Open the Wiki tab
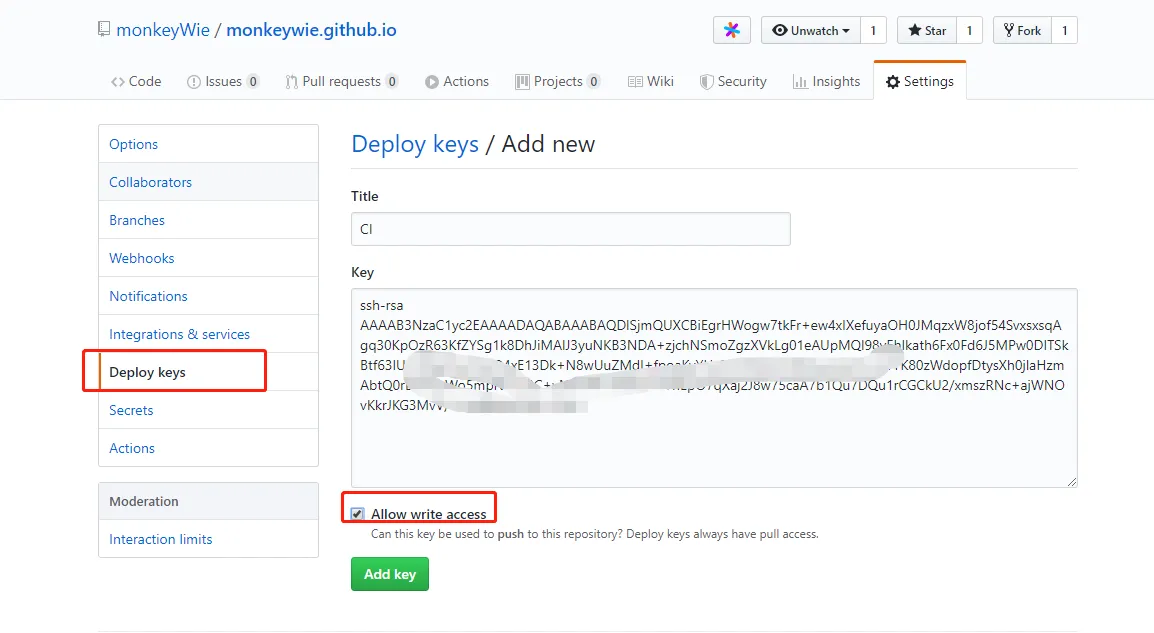Image resolution: width=1154 pixels, height=633 pixels. (x=651, y=82)
